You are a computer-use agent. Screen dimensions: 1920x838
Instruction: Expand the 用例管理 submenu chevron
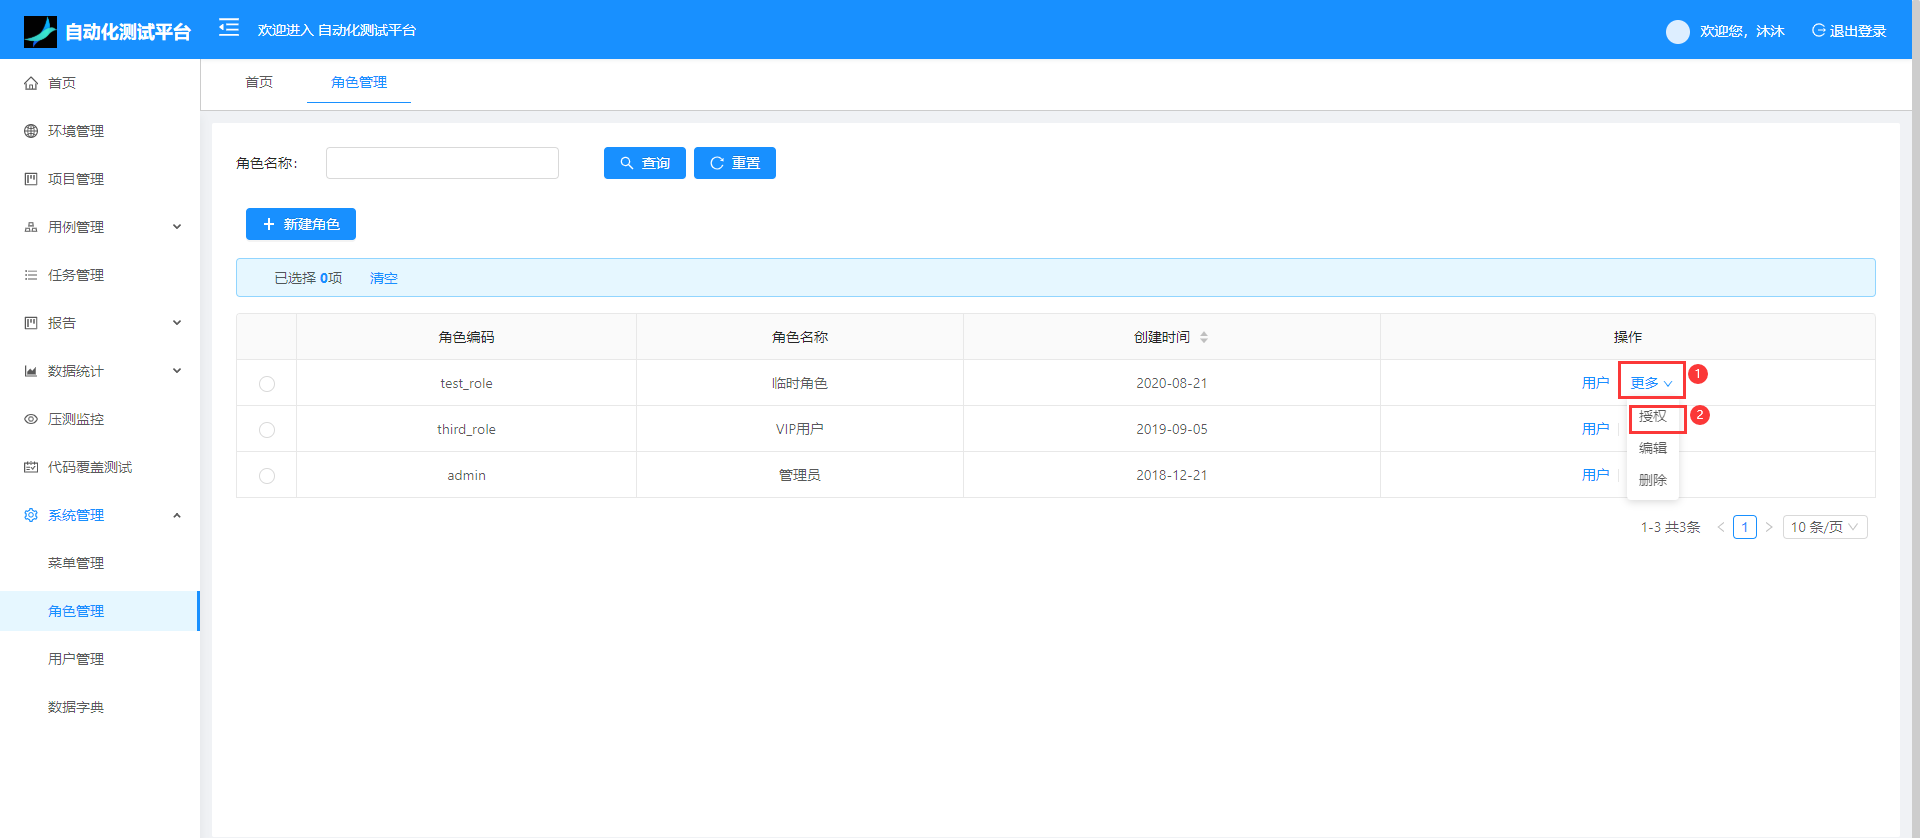coord(177,227)
